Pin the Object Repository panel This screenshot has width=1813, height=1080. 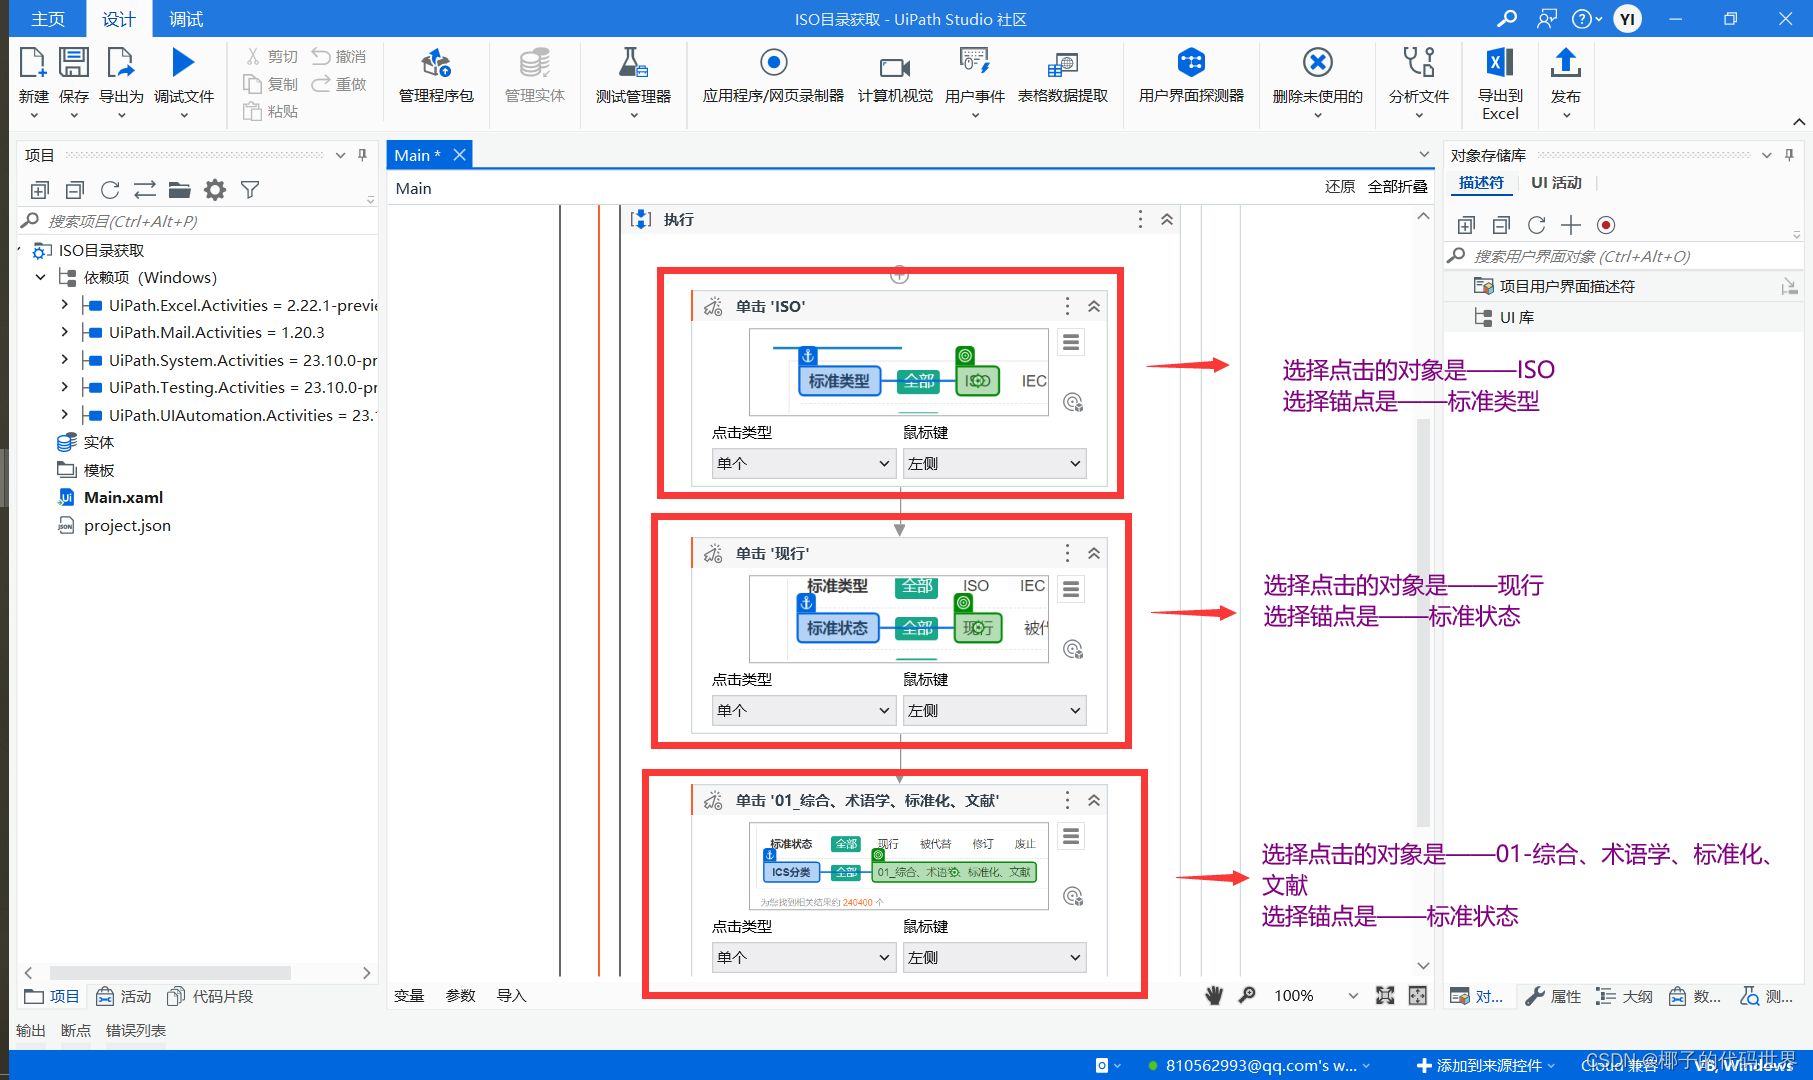[x=1789, y=155]
